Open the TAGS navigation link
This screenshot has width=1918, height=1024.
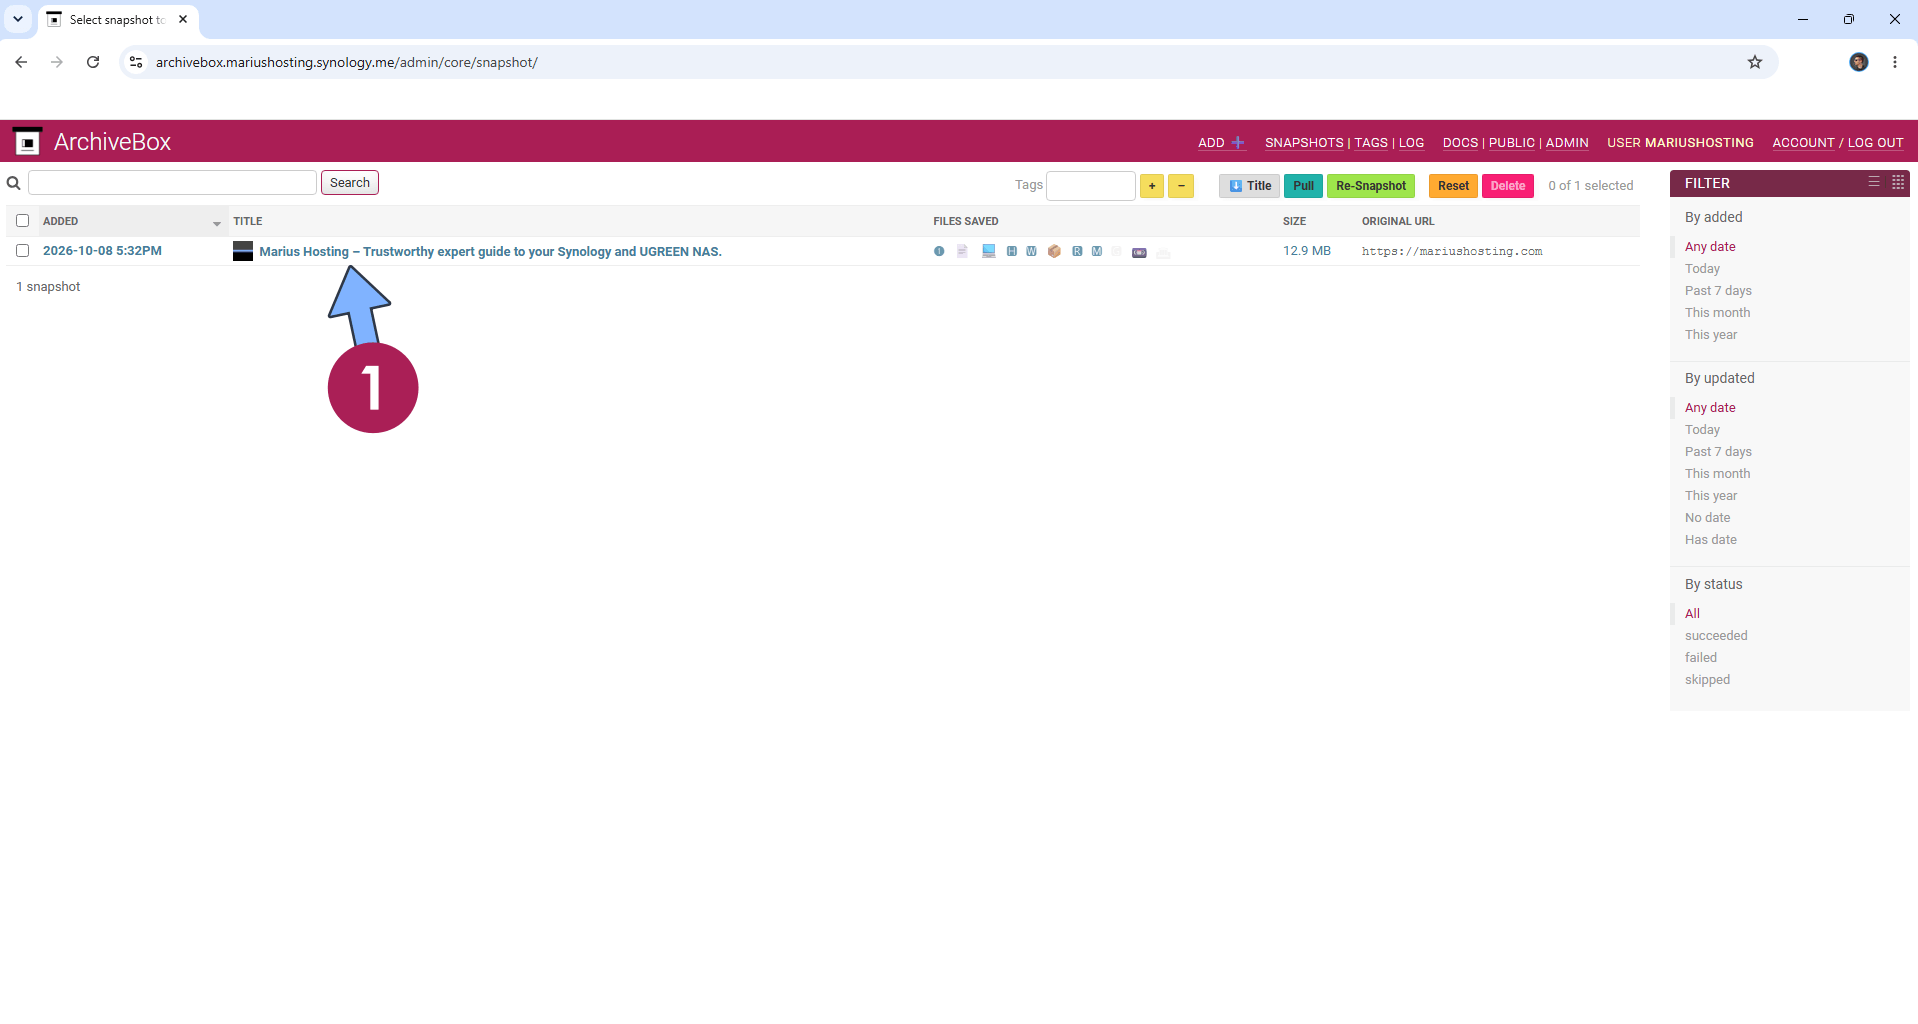pos(1371,143)
